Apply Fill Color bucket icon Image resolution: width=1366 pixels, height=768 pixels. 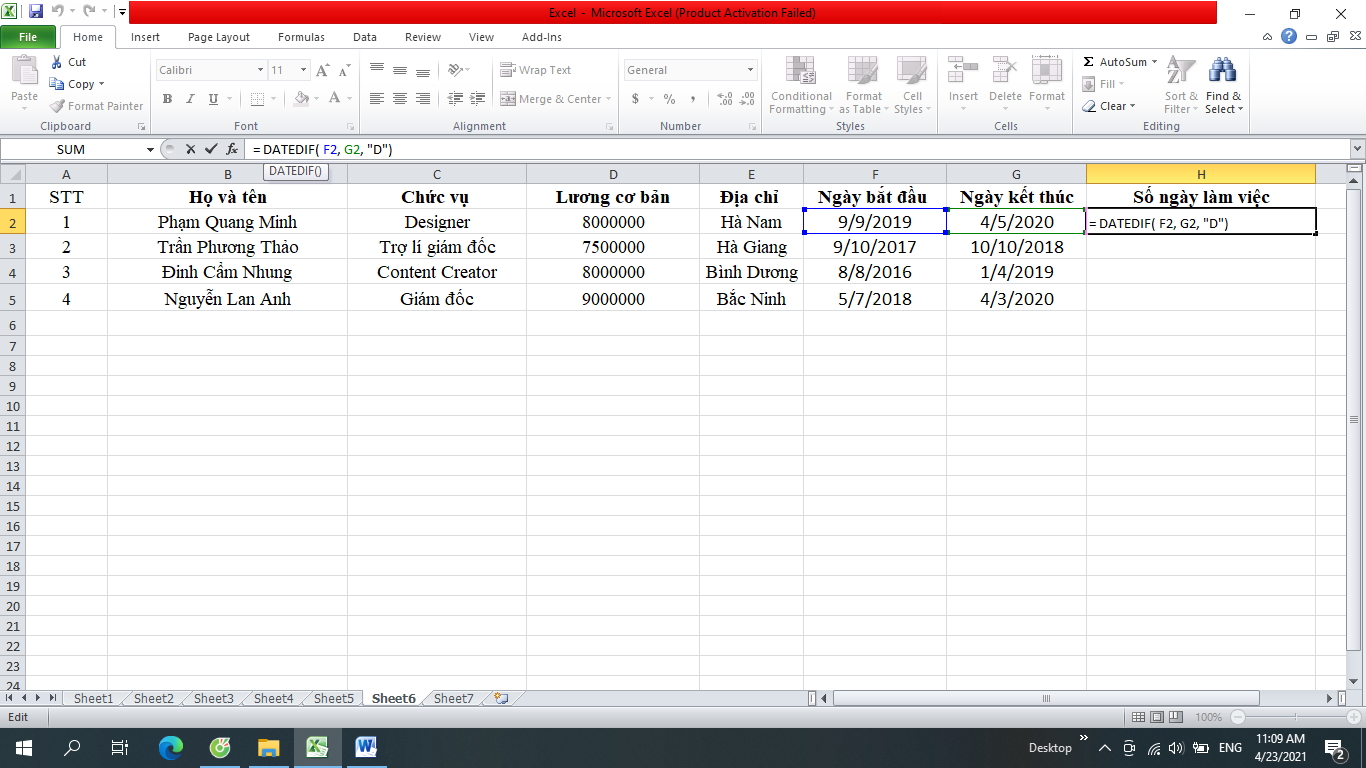(301, 99)
